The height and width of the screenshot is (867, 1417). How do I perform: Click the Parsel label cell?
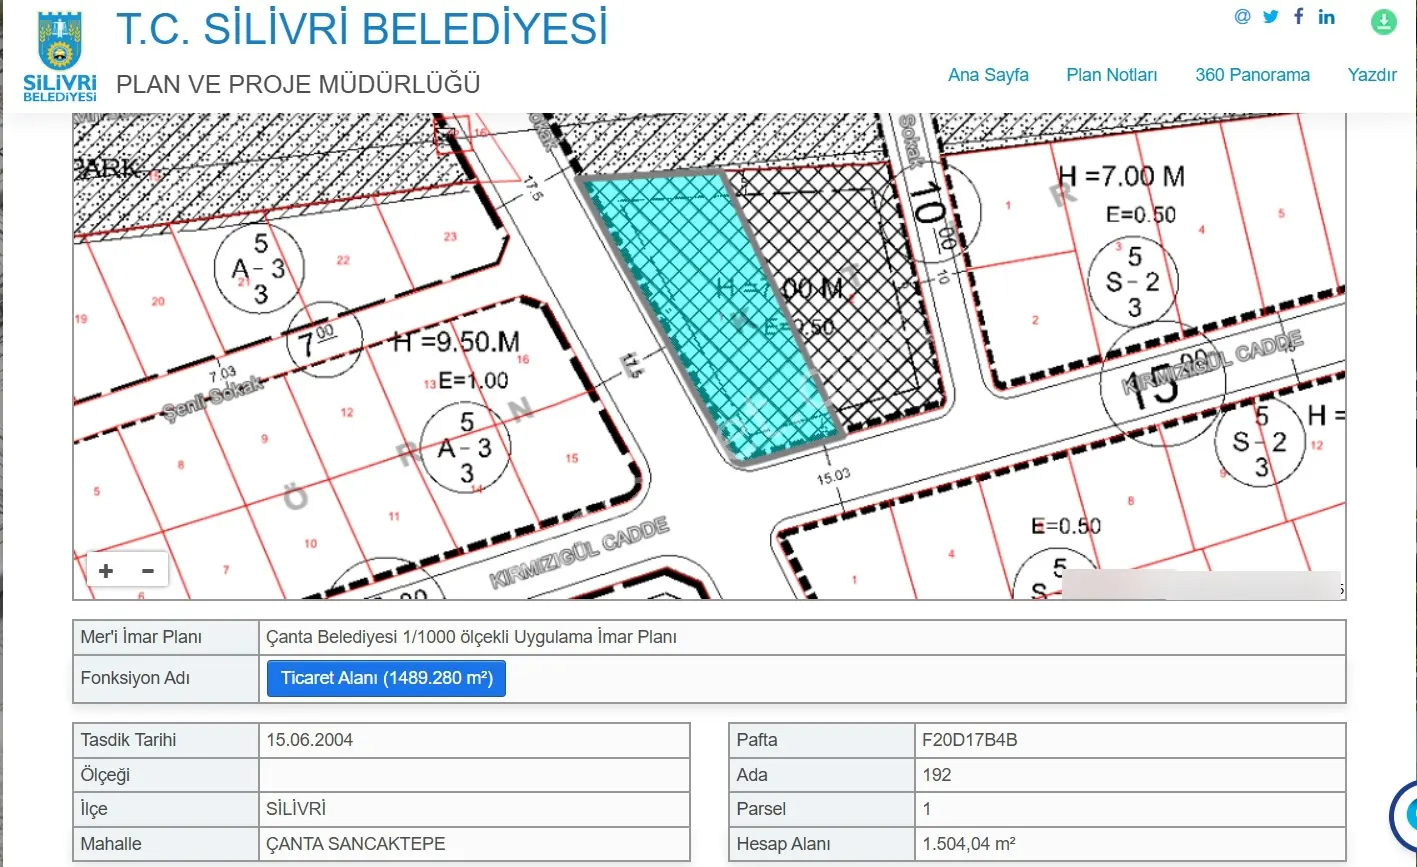point(822,809)
